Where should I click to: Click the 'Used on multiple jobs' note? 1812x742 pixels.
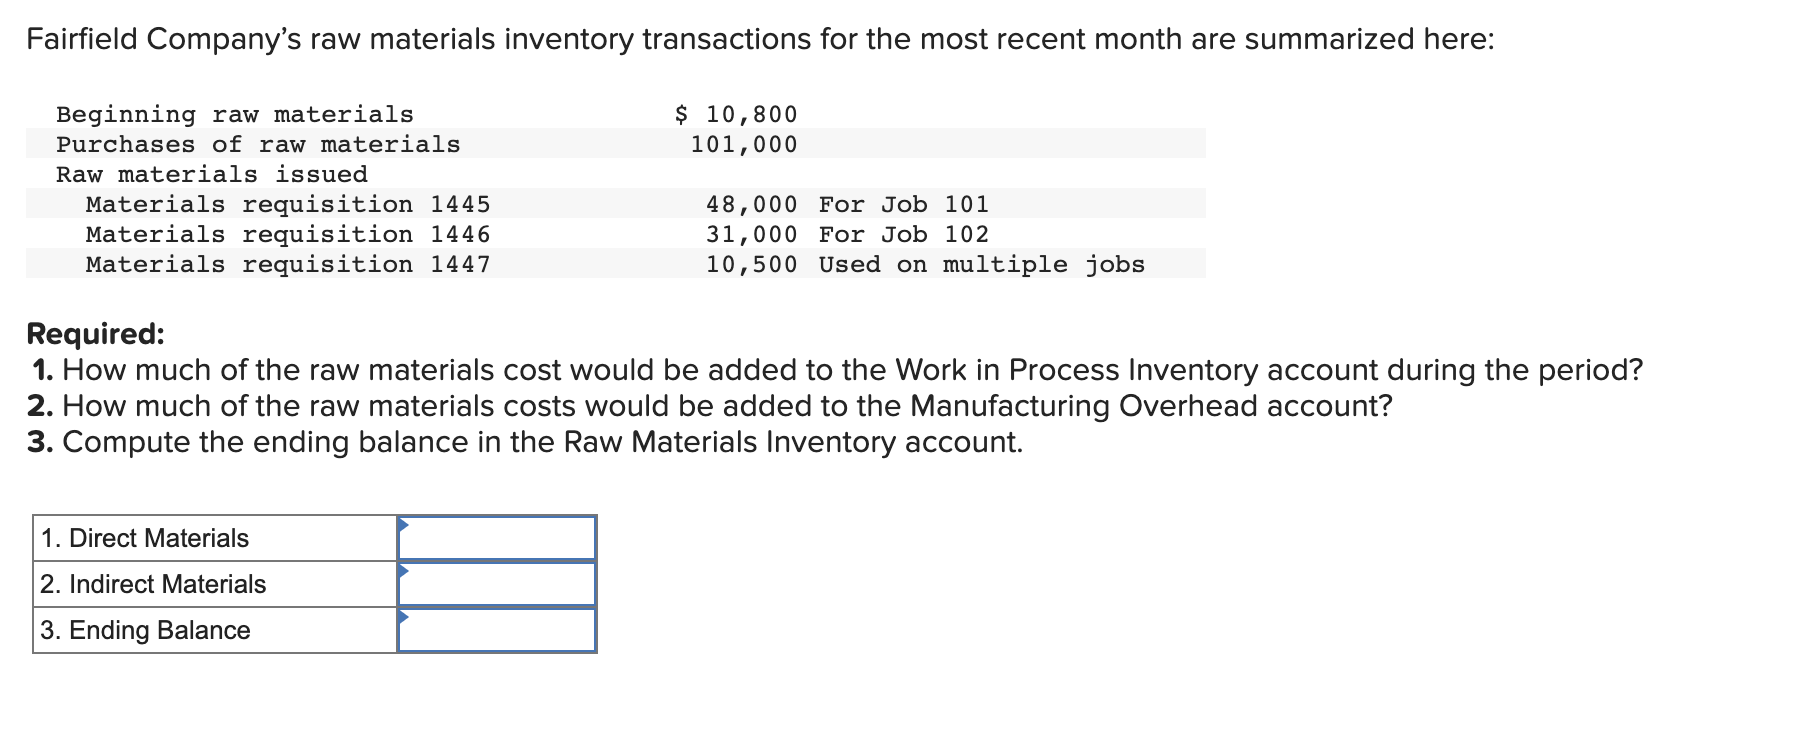982,264
